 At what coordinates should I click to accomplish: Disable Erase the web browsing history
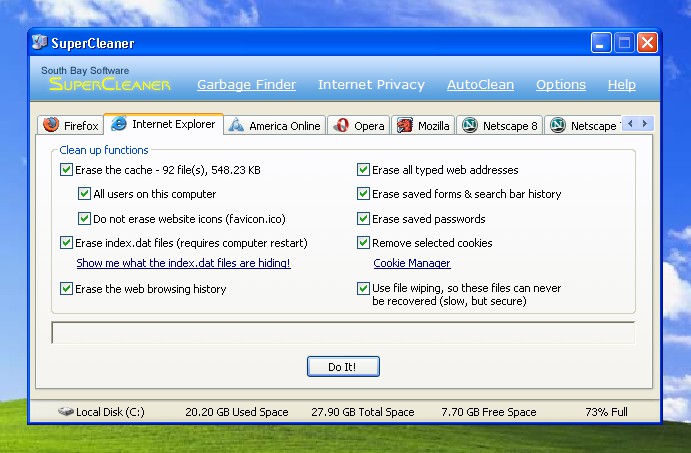coord(66,289)
